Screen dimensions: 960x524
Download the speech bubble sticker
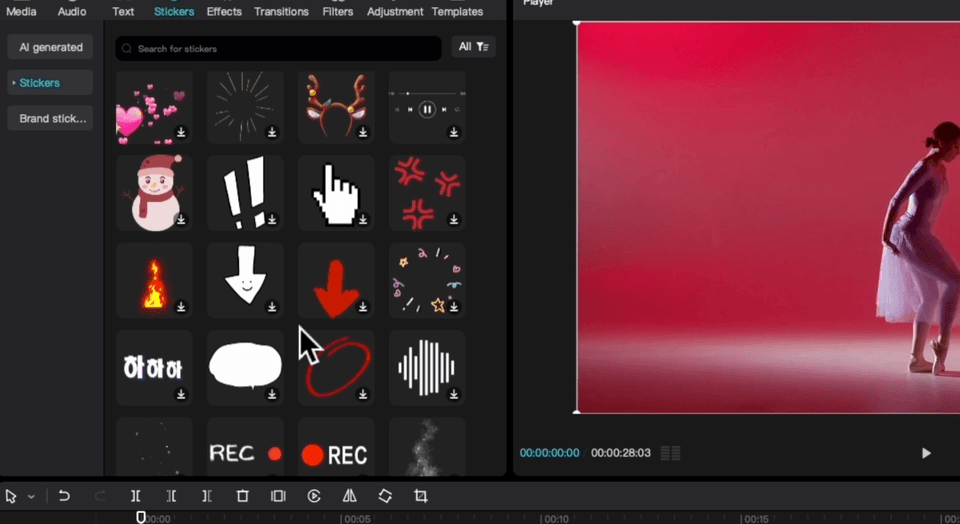[x=272, y=394]
